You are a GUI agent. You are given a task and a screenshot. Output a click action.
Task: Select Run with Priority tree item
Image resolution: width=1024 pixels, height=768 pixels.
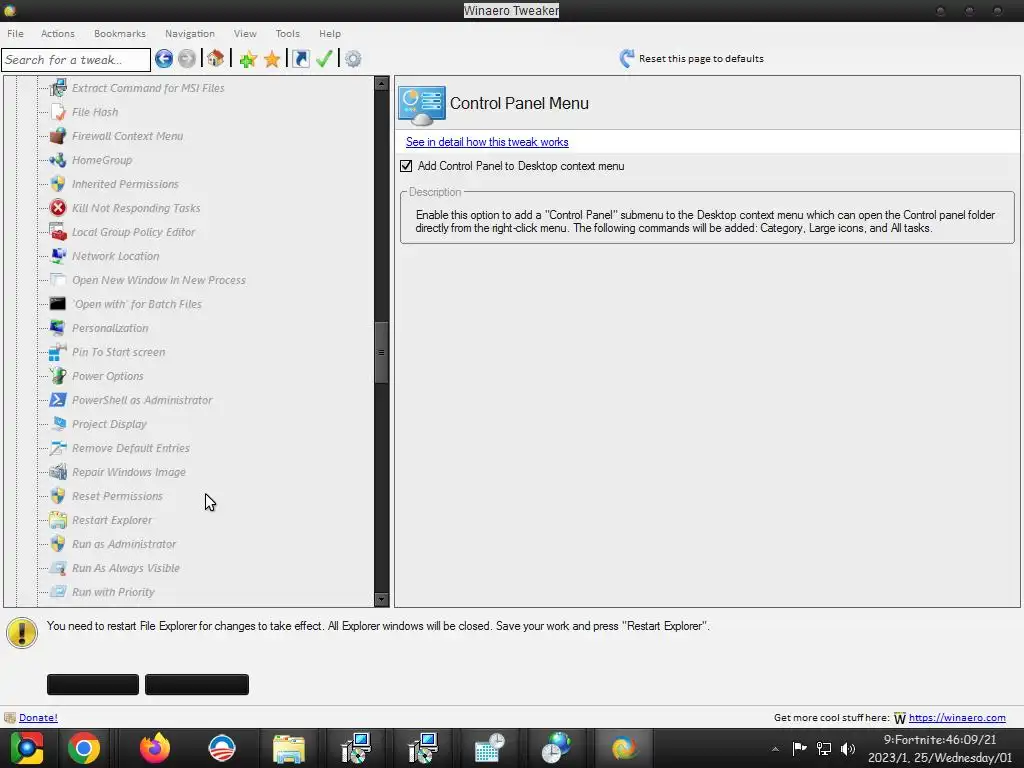113,592
